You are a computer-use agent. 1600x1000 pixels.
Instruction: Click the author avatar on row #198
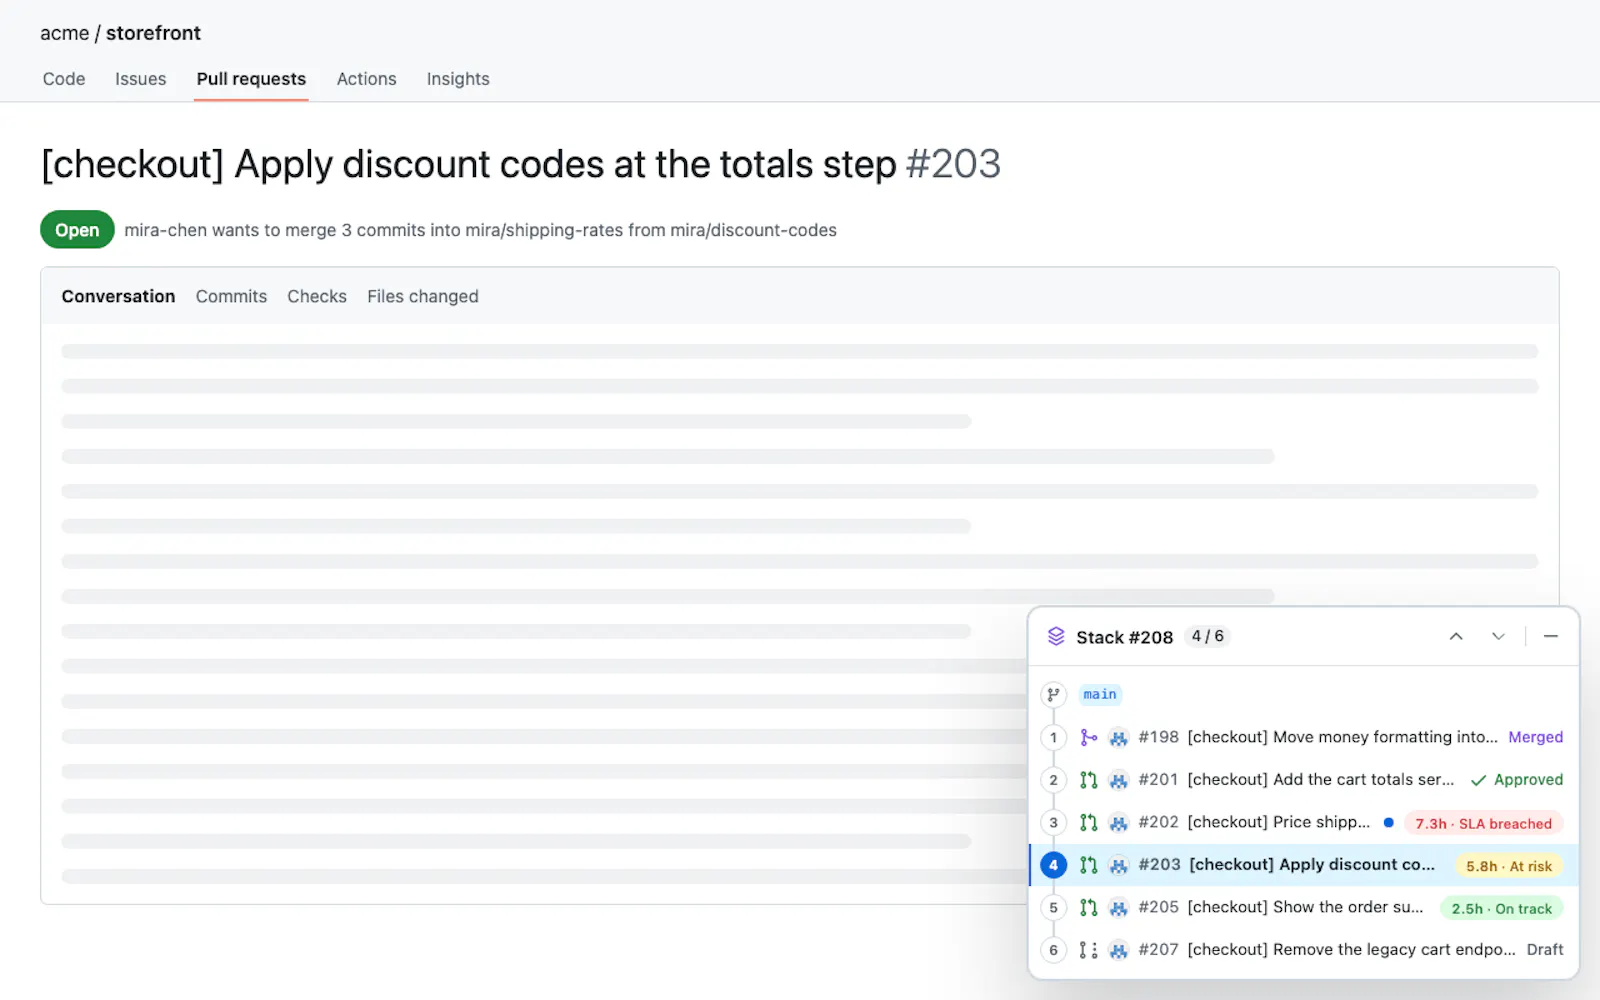[x=1119, y=738]
